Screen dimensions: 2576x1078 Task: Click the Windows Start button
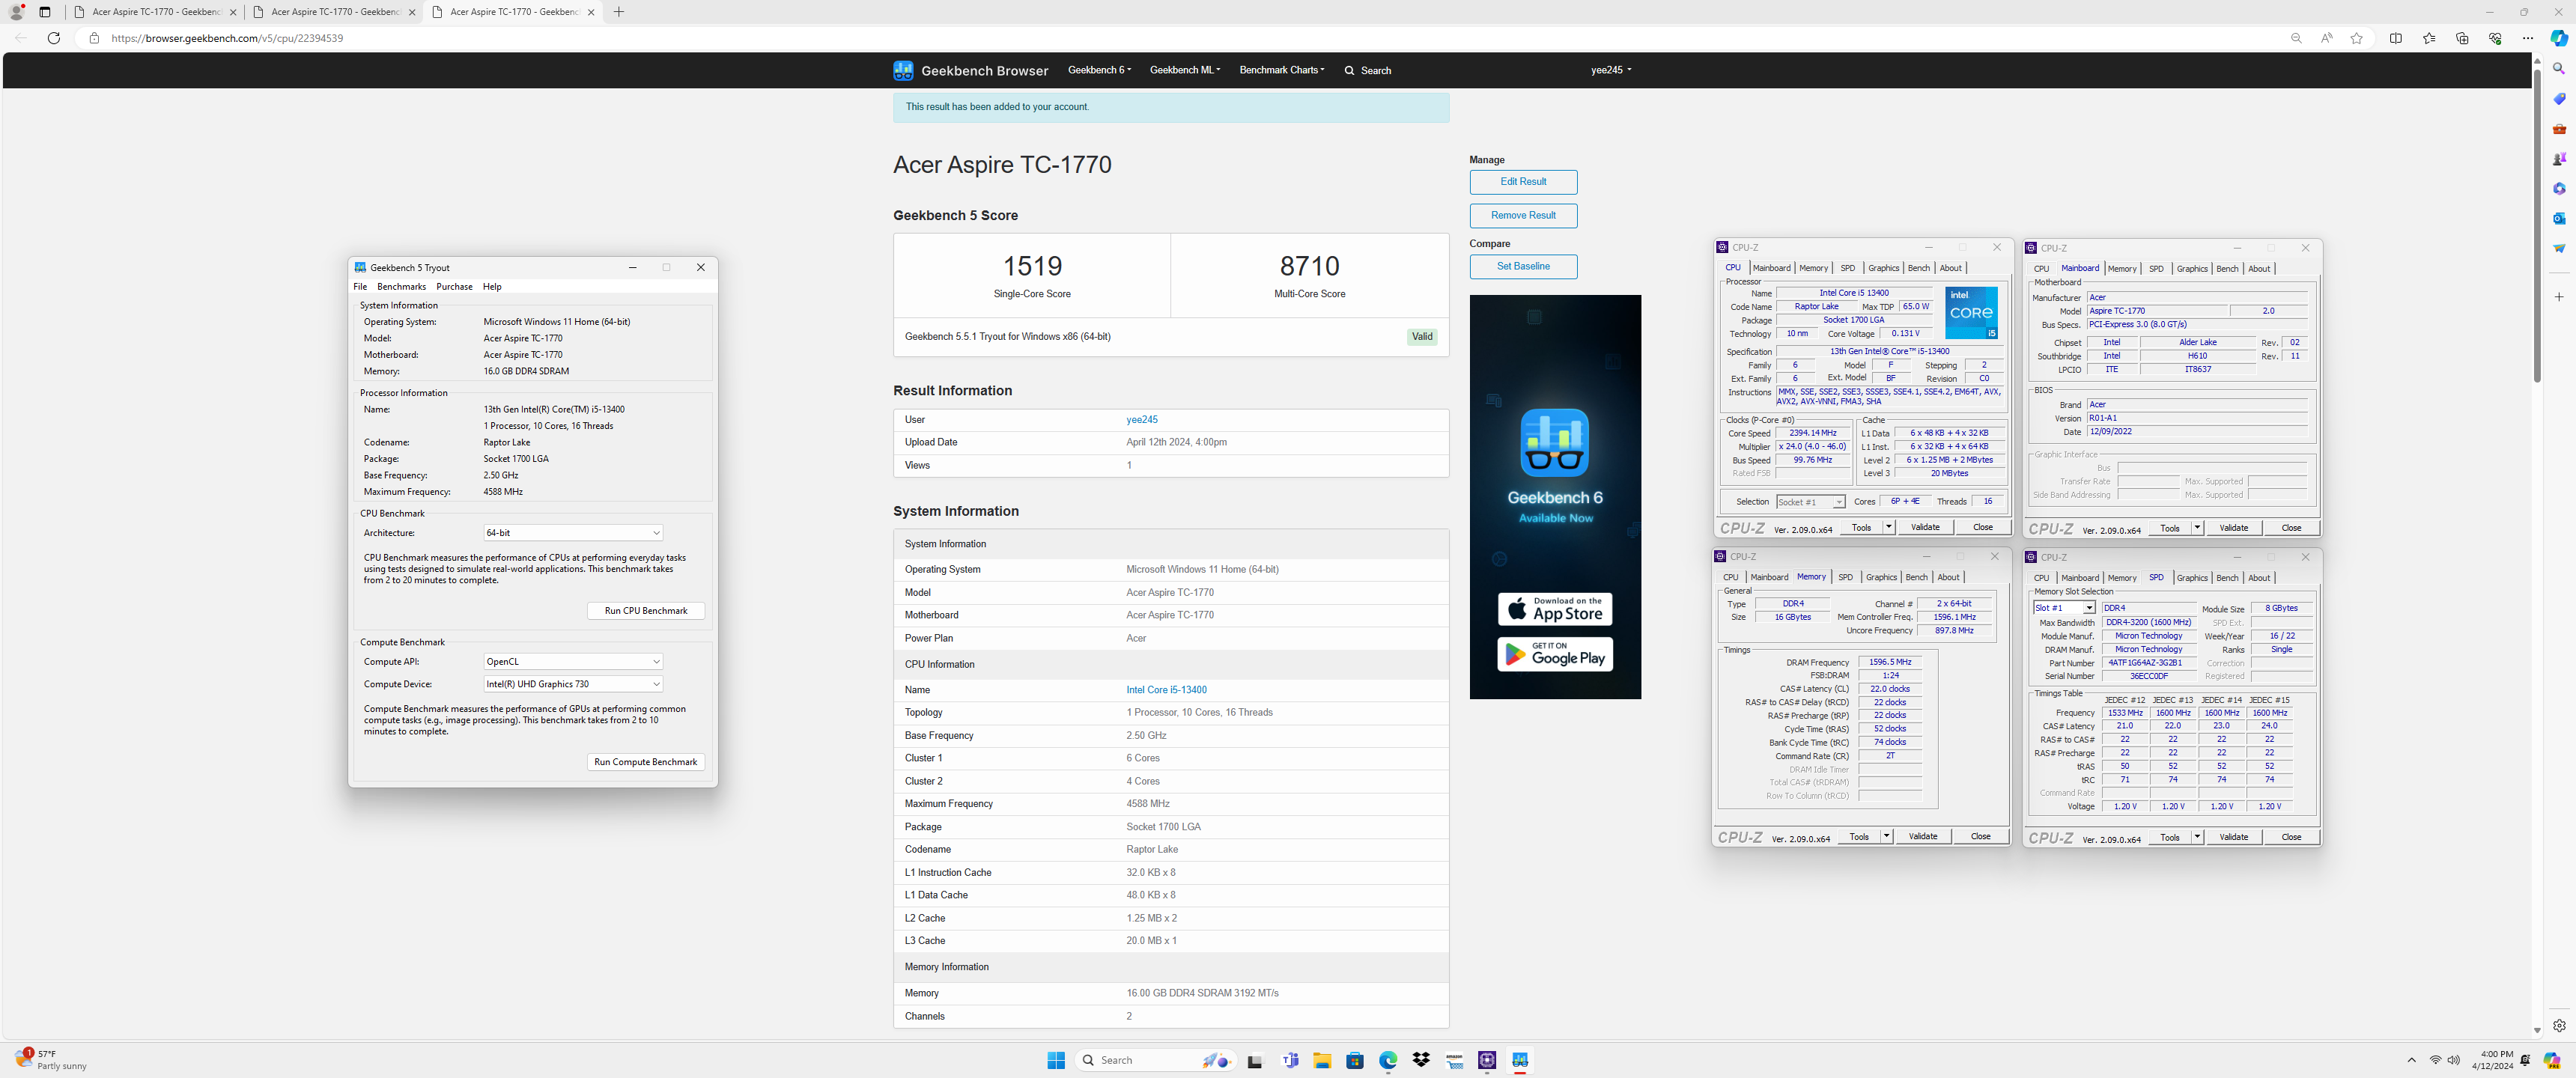1056,1060
